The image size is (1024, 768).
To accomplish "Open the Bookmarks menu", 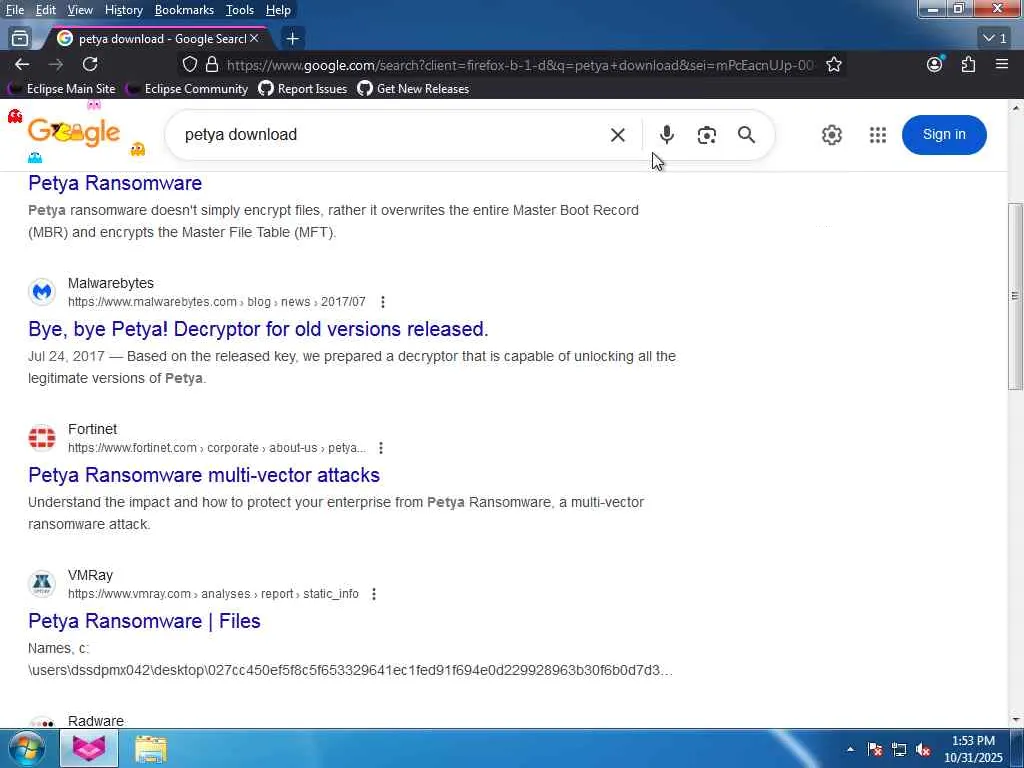I will 184,10.
